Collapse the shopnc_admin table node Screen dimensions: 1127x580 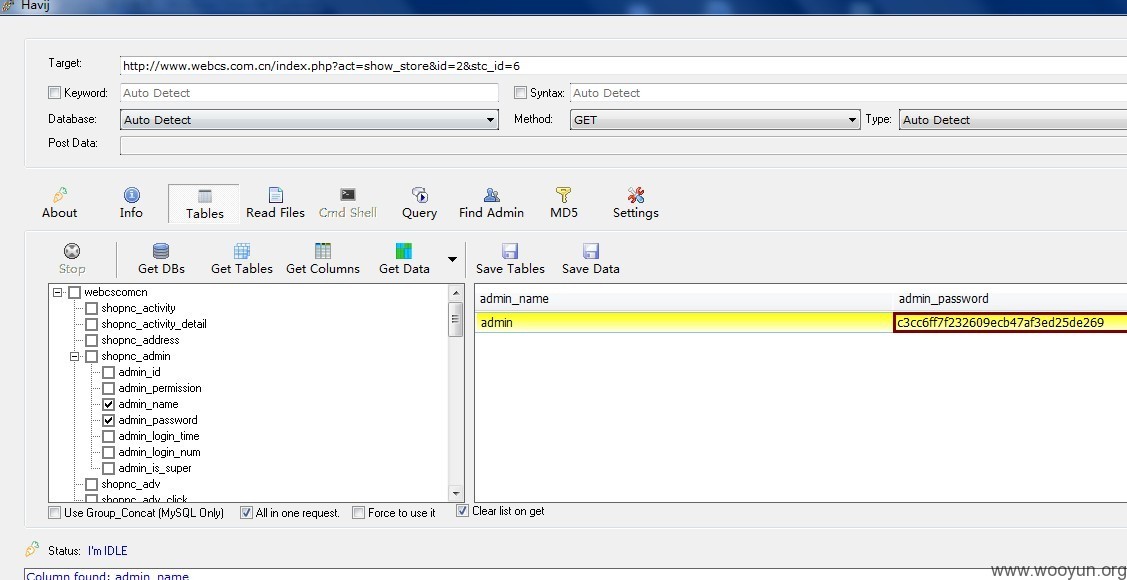click(x=74, y=356)
